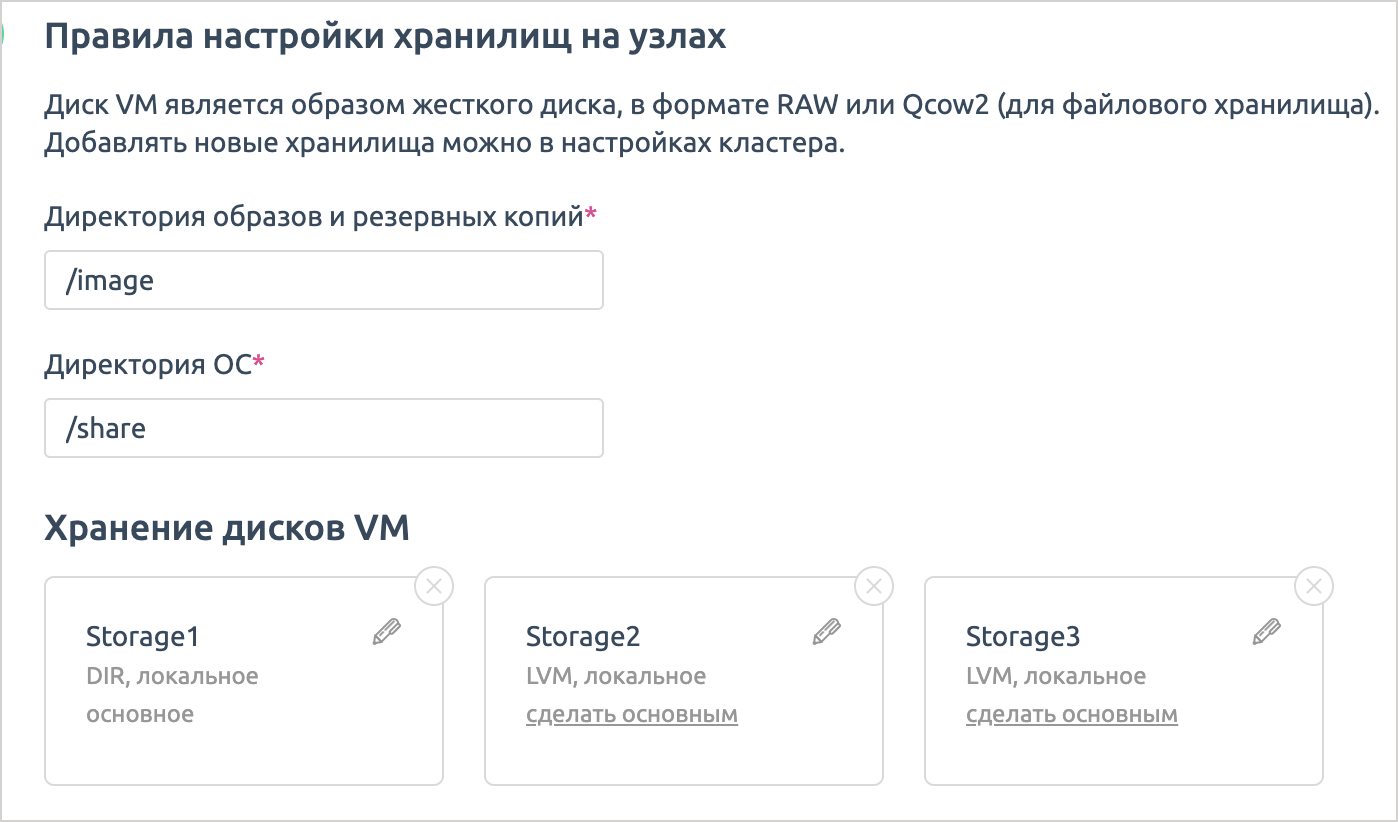Screen dimensions: 1398x822
Task: Make Storage2 the main storage
Action: pos(631,715)
